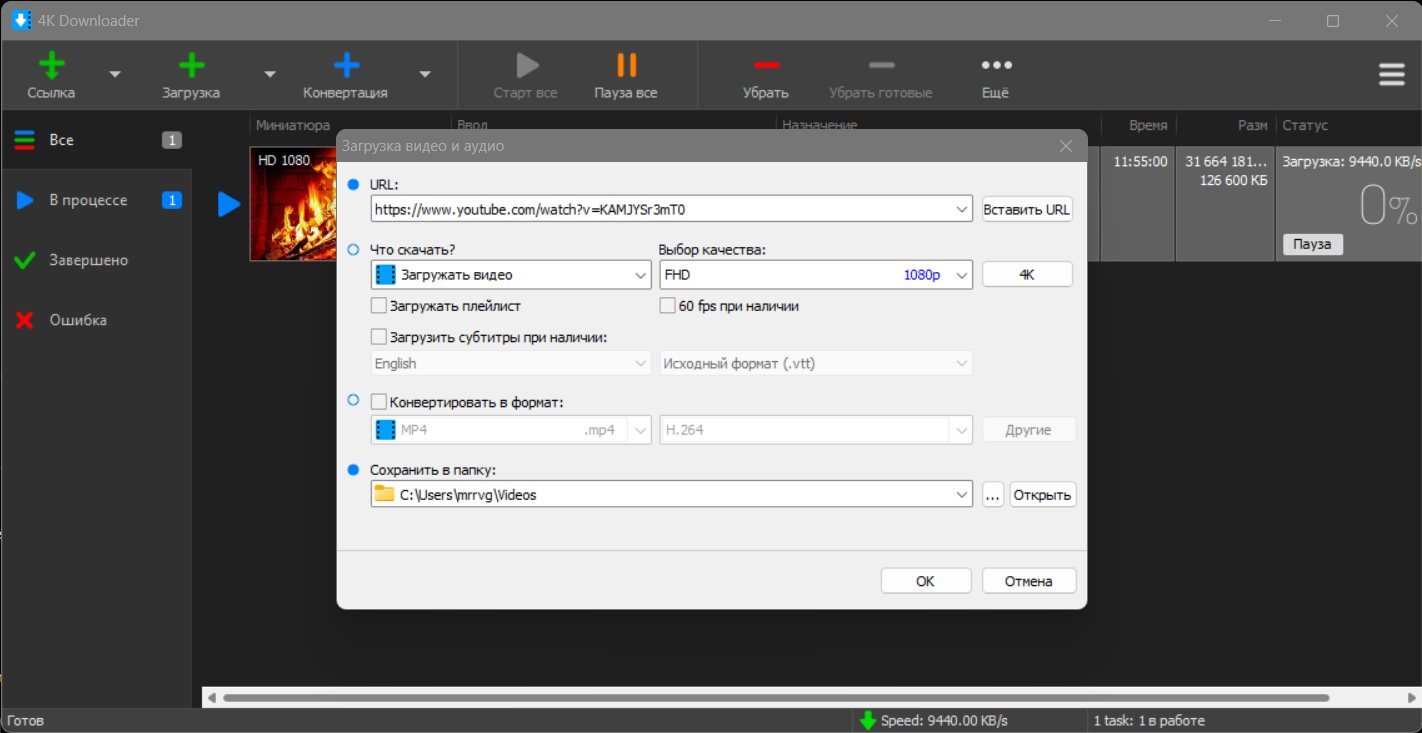Check Конвертировать в формат option
The image size is (1422, 733).
click(x=379, y=402)
